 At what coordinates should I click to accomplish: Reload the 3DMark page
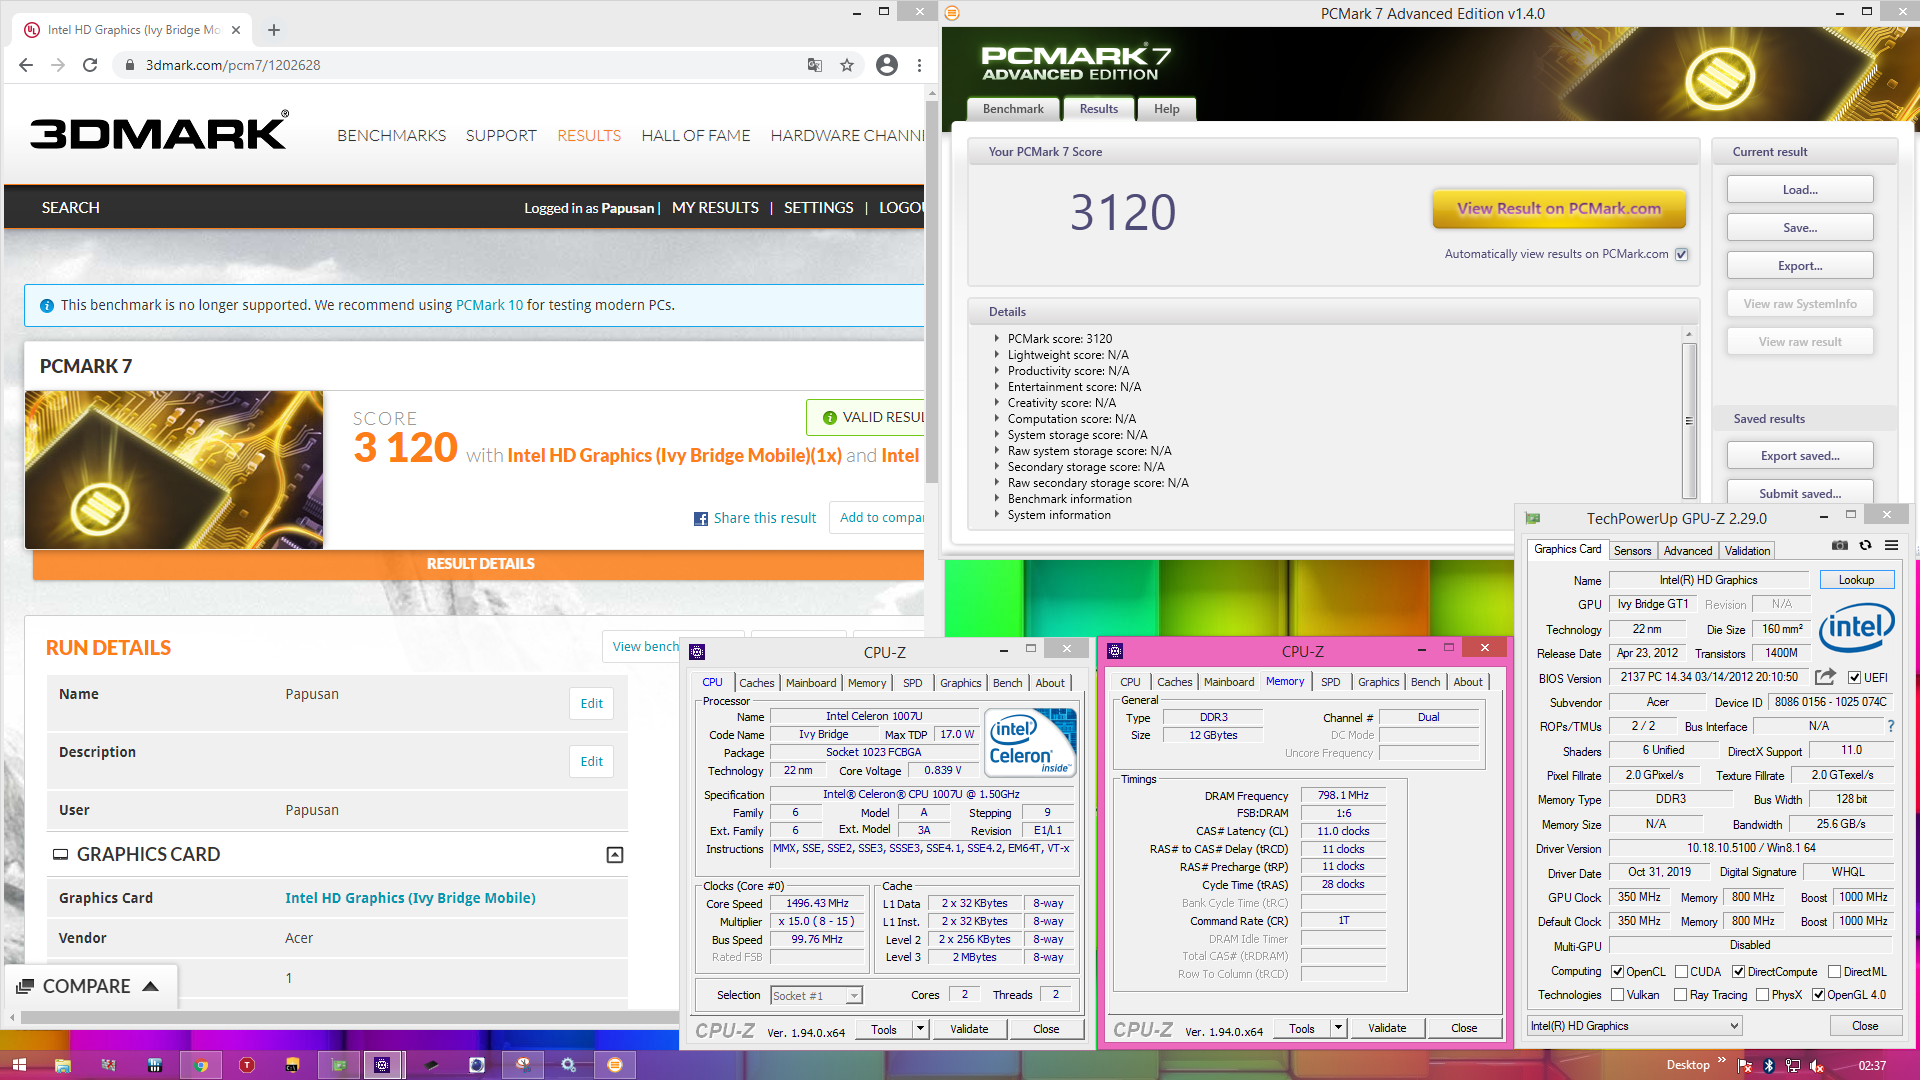(x=90, y=65)
